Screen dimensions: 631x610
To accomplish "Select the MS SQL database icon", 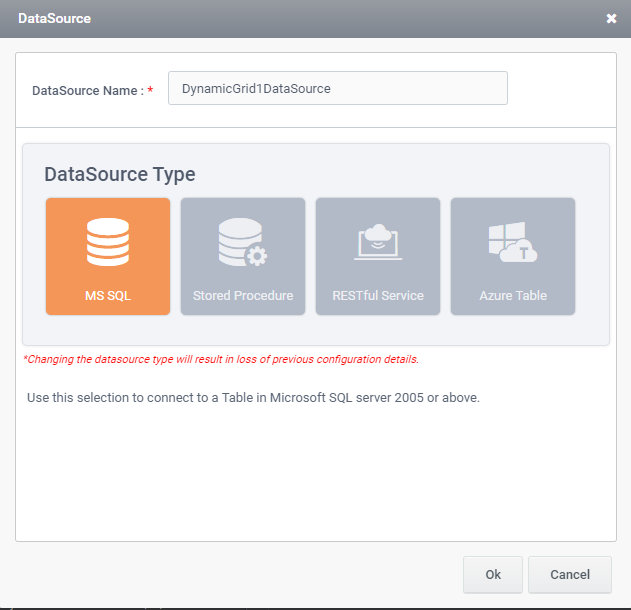I will (108, 242).
